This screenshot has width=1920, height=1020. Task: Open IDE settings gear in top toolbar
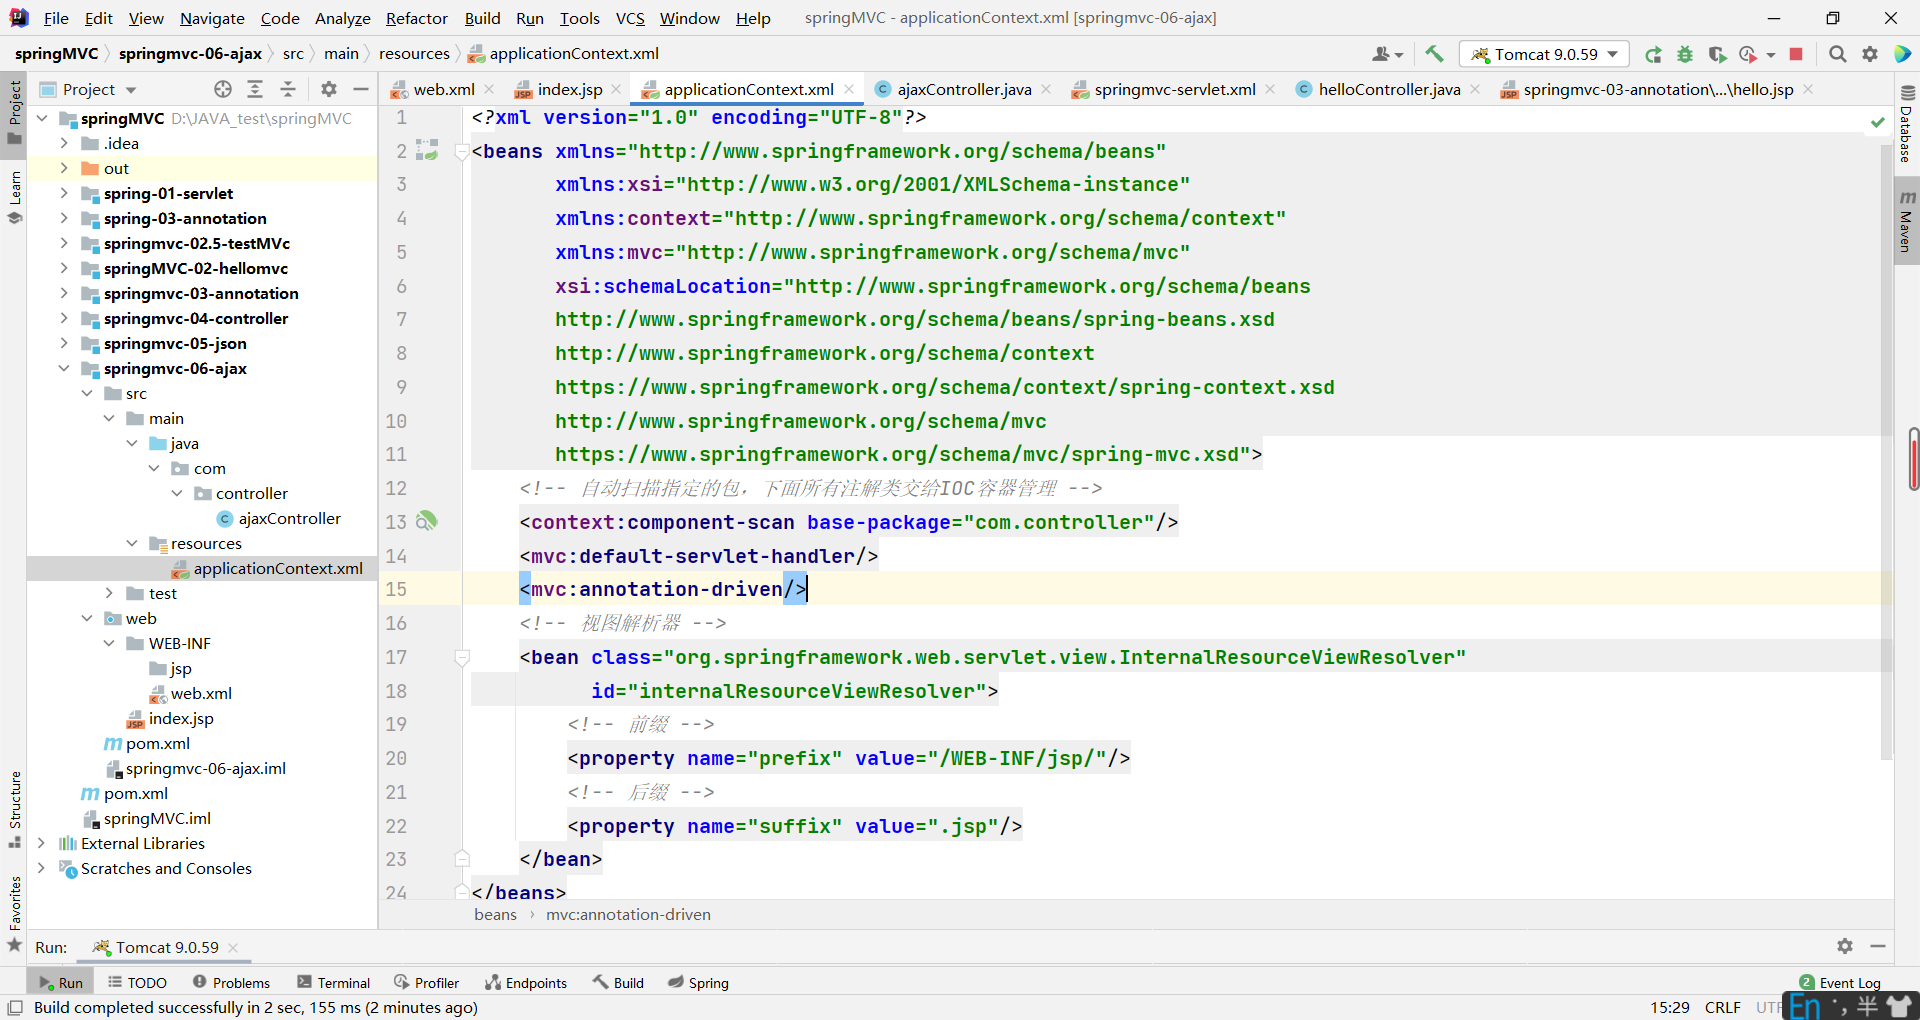pos(1870,54)
